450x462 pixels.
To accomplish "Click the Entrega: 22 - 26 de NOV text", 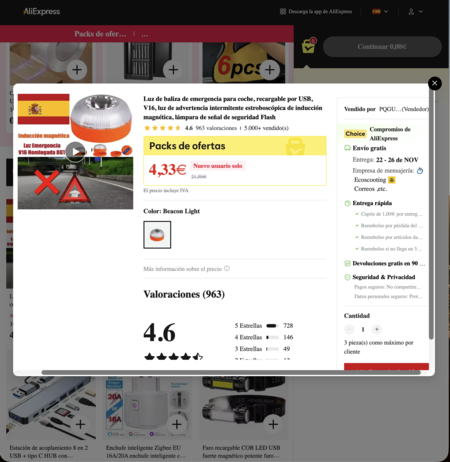I will (x=385, y=160).
